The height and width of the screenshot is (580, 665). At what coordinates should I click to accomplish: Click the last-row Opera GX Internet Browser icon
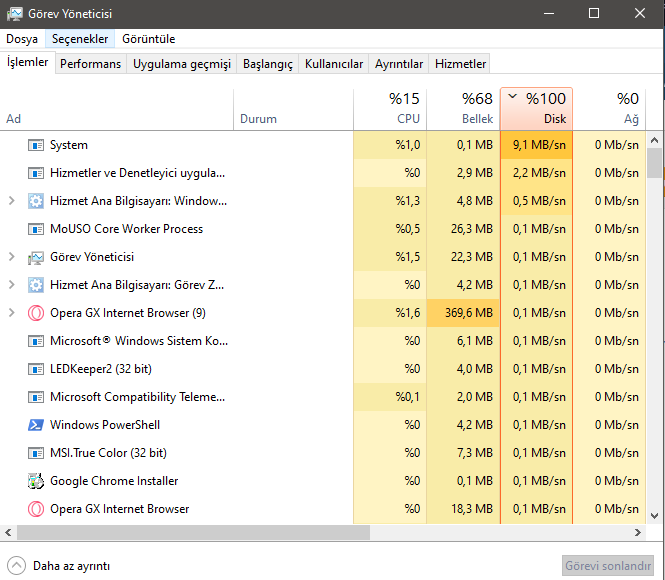click(x=36, y=509)
